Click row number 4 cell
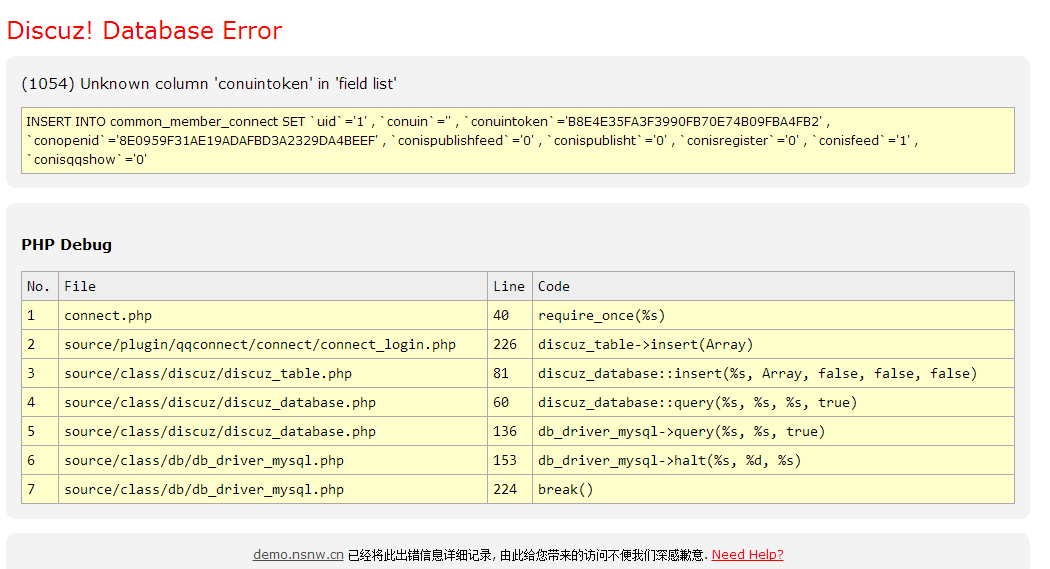 click(40, 402)
